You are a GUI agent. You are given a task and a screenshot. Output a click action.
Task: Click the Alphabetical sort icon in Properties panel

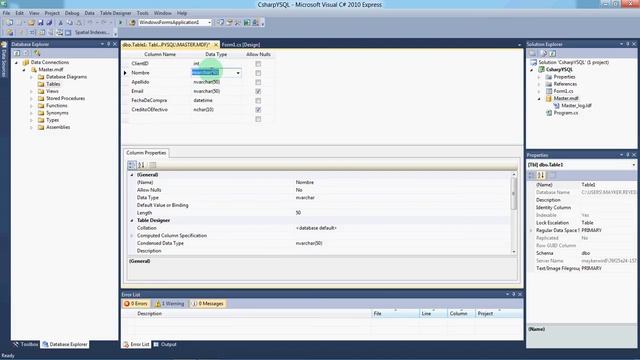pos(541,175)
